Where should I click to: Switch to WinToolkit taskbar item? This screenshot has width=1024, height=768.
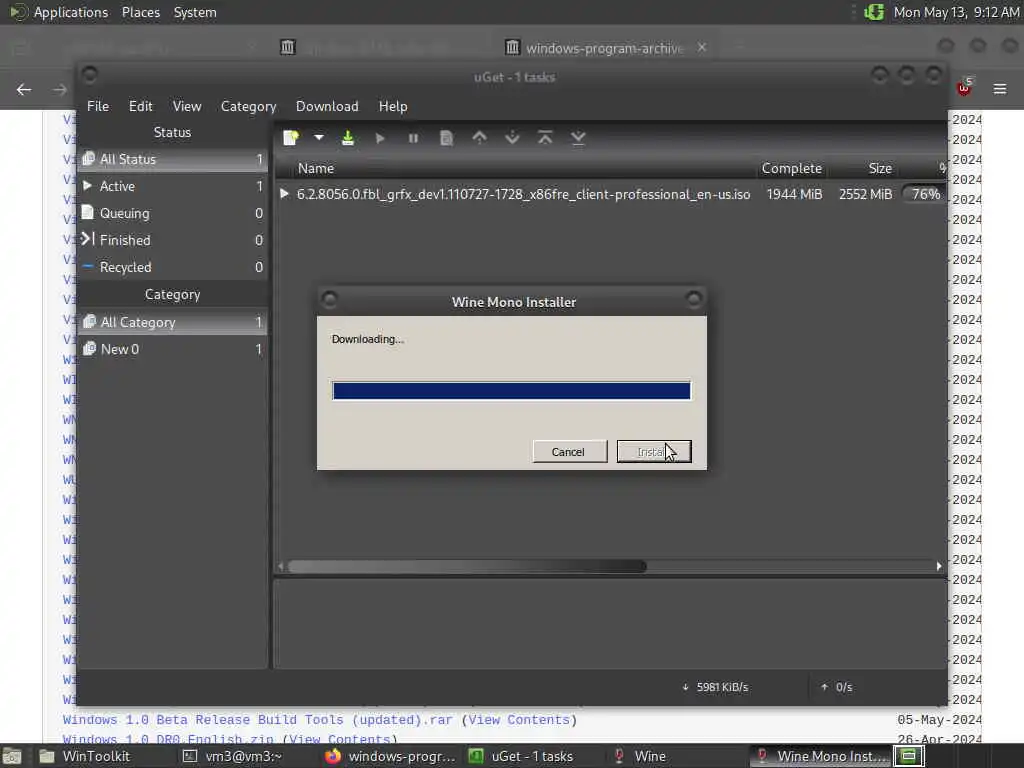(85, 756)
